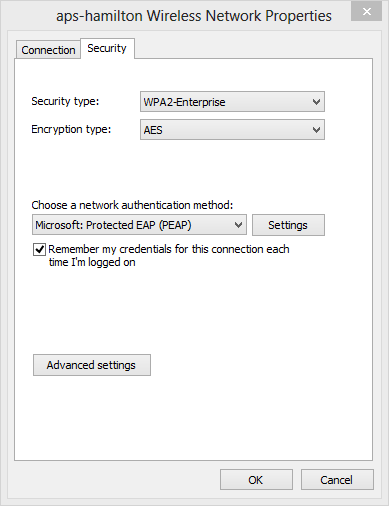
Task: Switch to the Connection tab
Action: [x=48, y=50]
